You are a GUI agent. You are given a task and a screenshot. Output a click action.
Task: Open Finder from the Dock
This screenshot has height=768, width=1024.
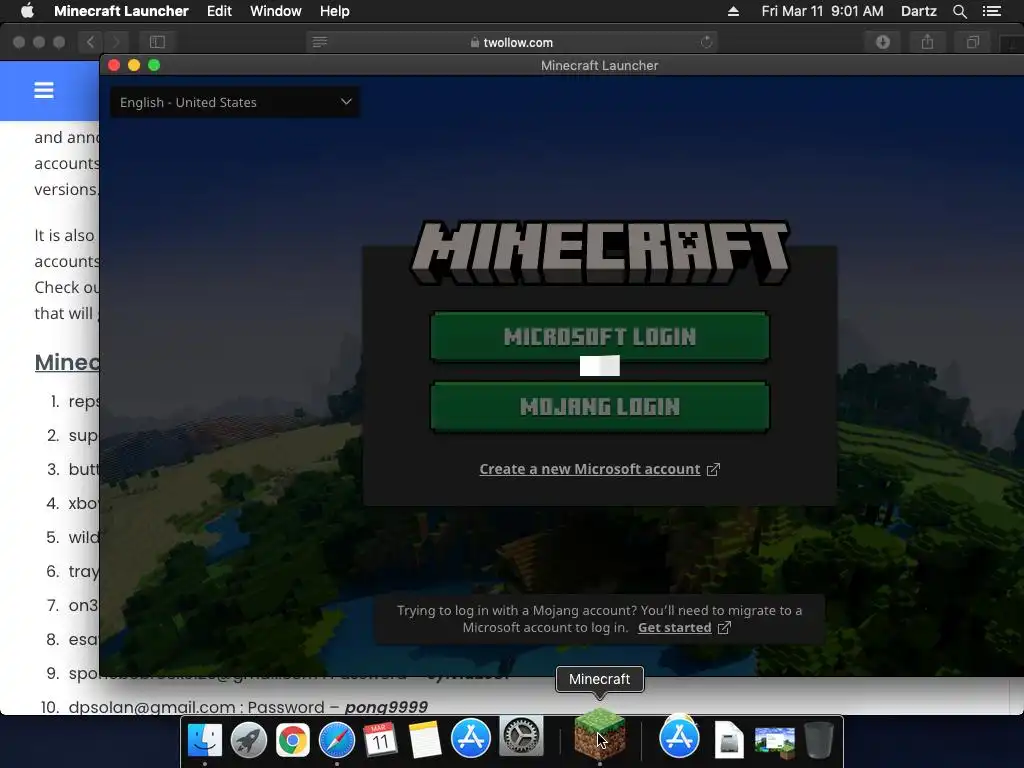coord(204,740)
